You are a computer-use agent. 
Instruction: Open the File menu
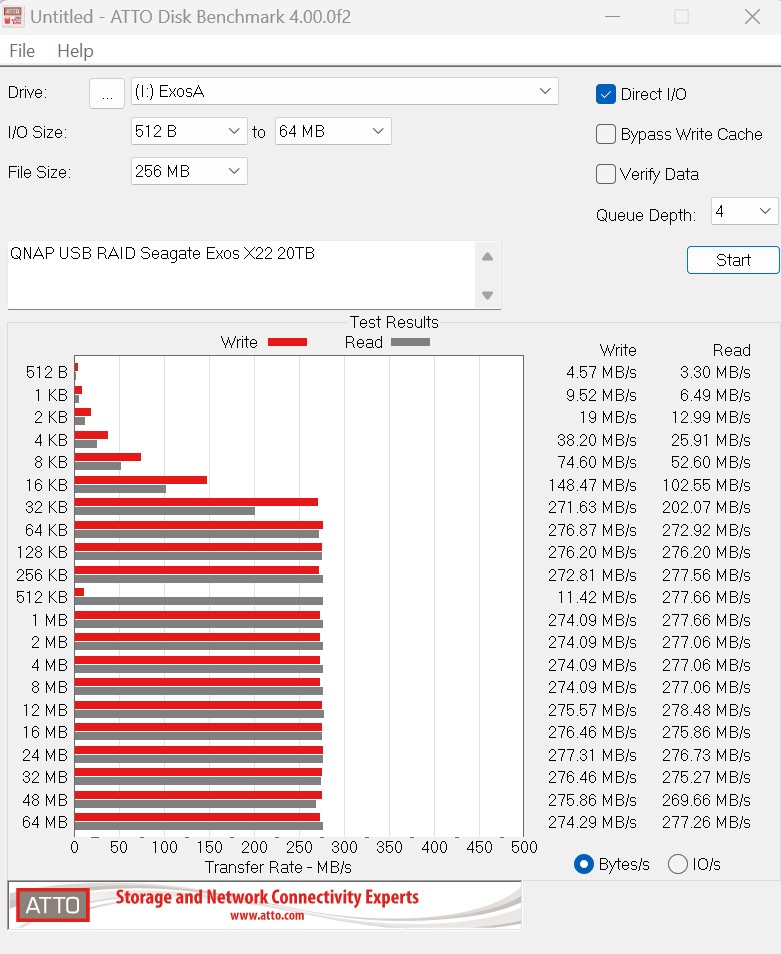click(21, 51)
